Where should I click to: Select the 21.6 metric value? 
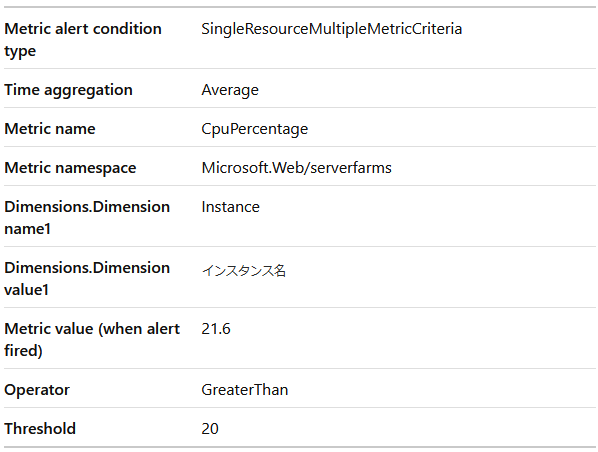tap(216, 329)
